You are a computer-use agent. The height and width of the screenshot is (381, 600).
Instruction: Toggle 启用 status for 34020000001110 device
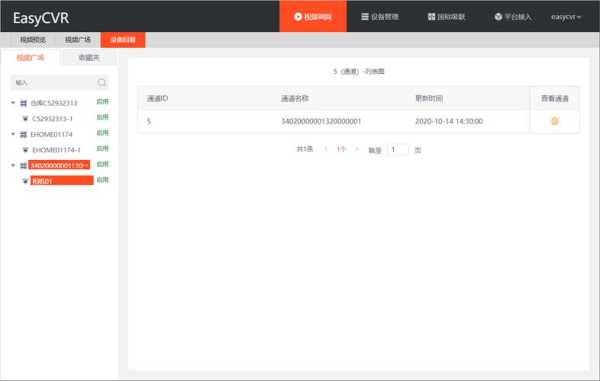103,164
